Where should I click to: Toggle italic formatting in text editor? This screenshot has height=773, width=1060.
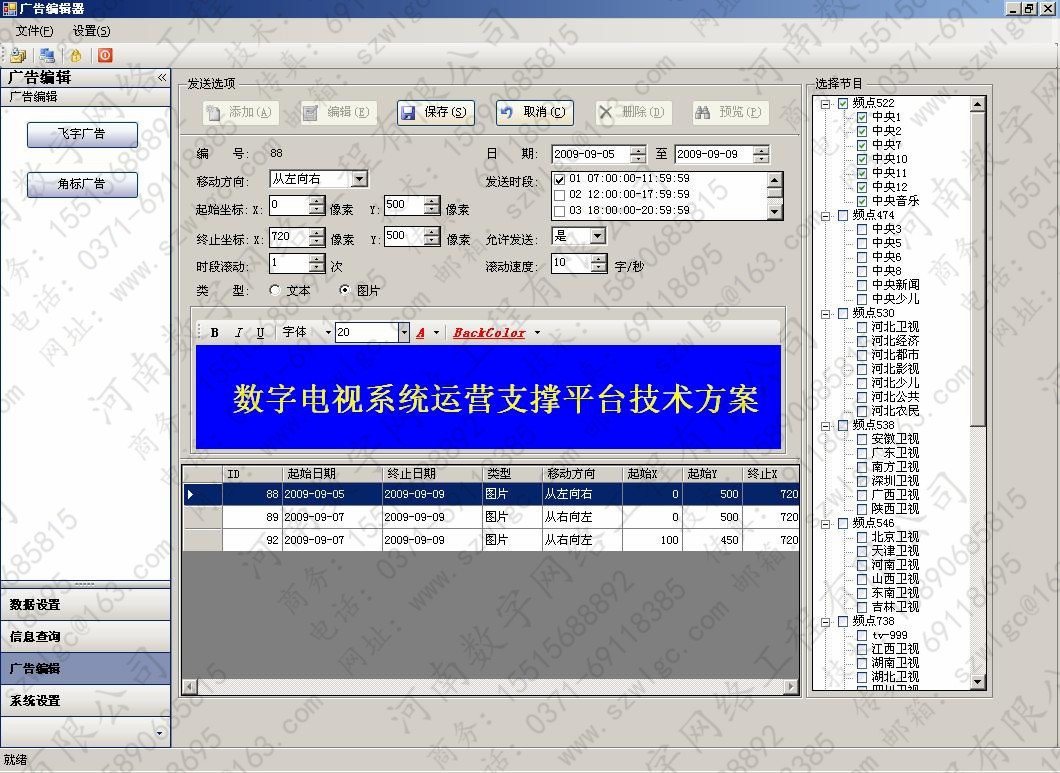238,333
